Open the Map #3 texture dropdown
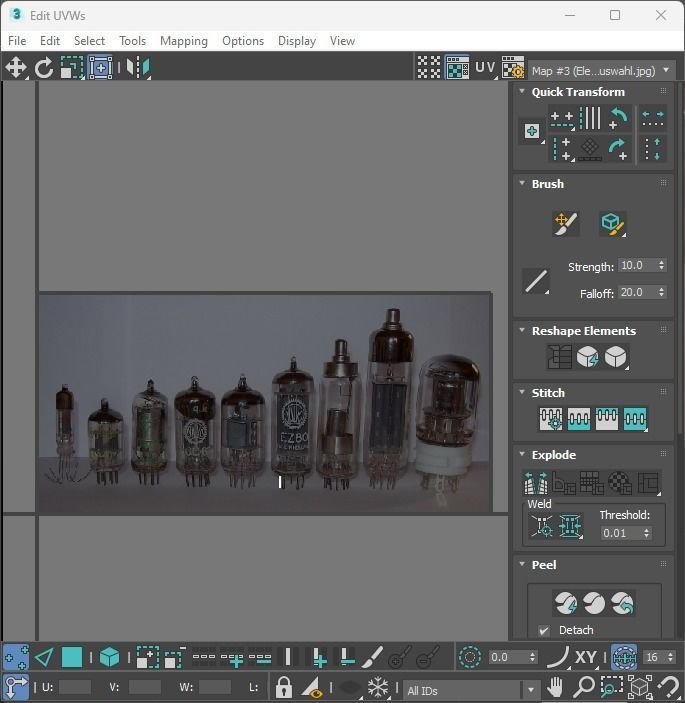The width and height of the screenshot is (685, 703). pos(602,70)
